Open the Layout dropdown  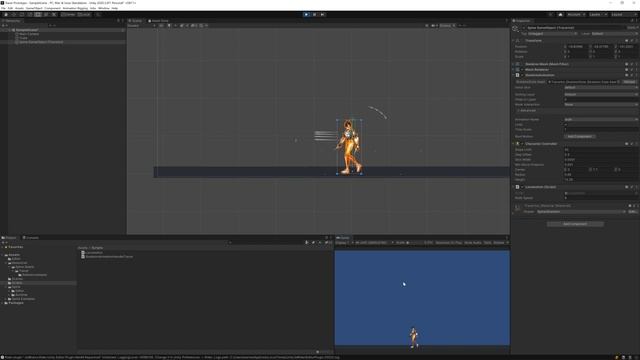[x=623, y=14]
